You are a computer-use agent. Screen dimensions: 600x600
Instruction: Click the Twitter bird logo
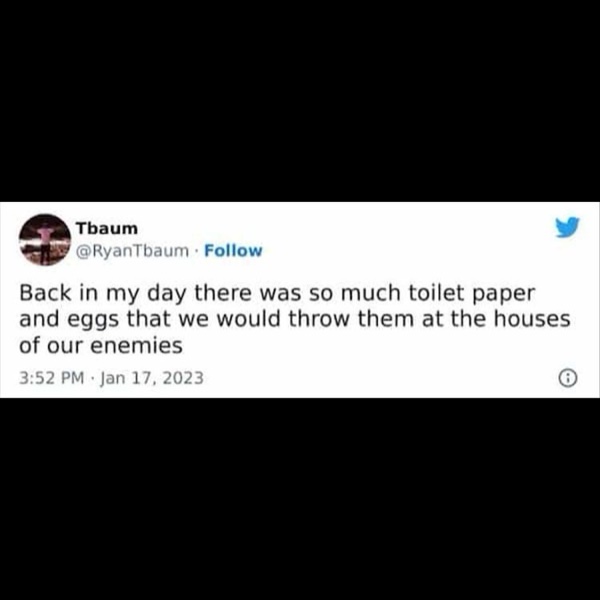click(x=567, y=227)
